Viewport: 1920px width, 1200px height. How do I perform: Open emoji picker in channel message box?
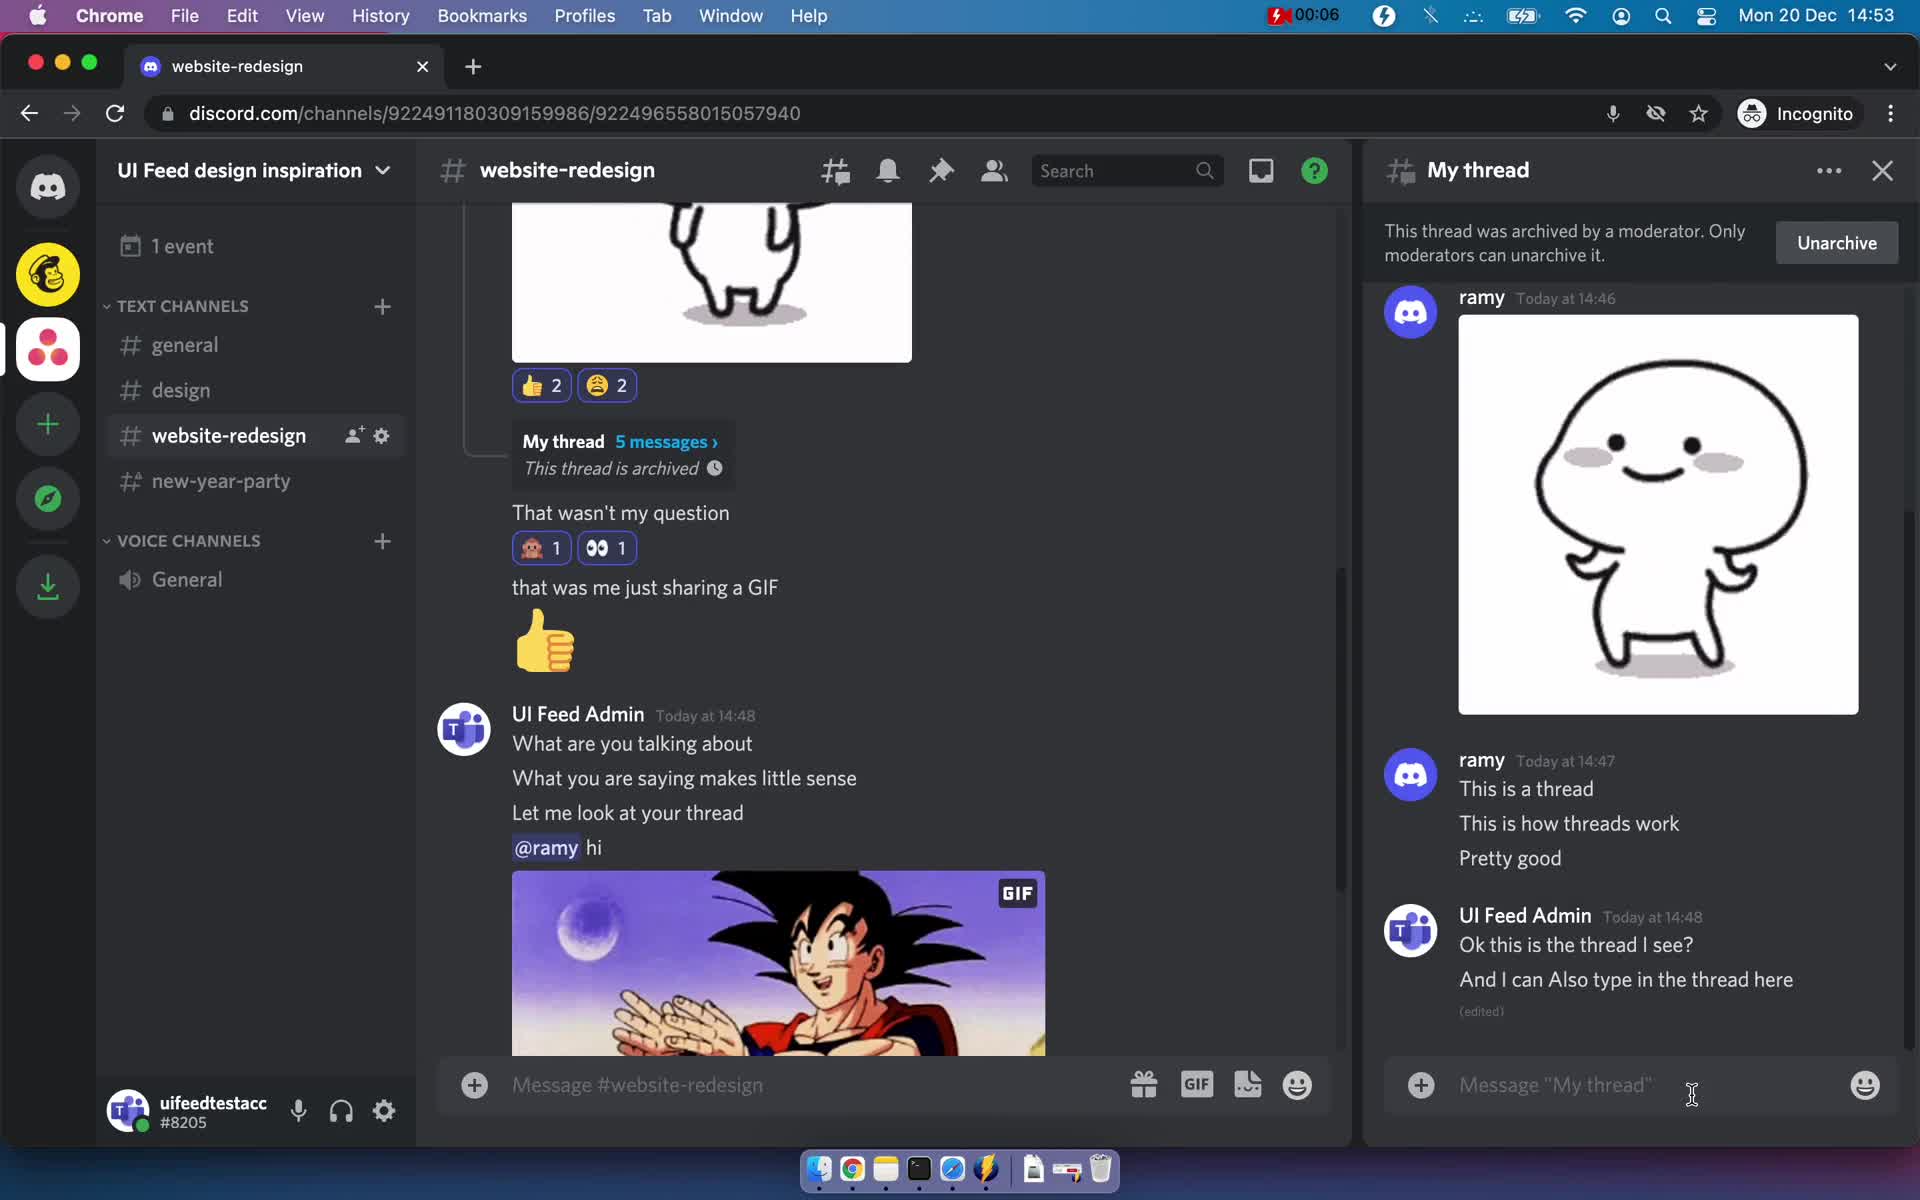tap(1297, 1085)
